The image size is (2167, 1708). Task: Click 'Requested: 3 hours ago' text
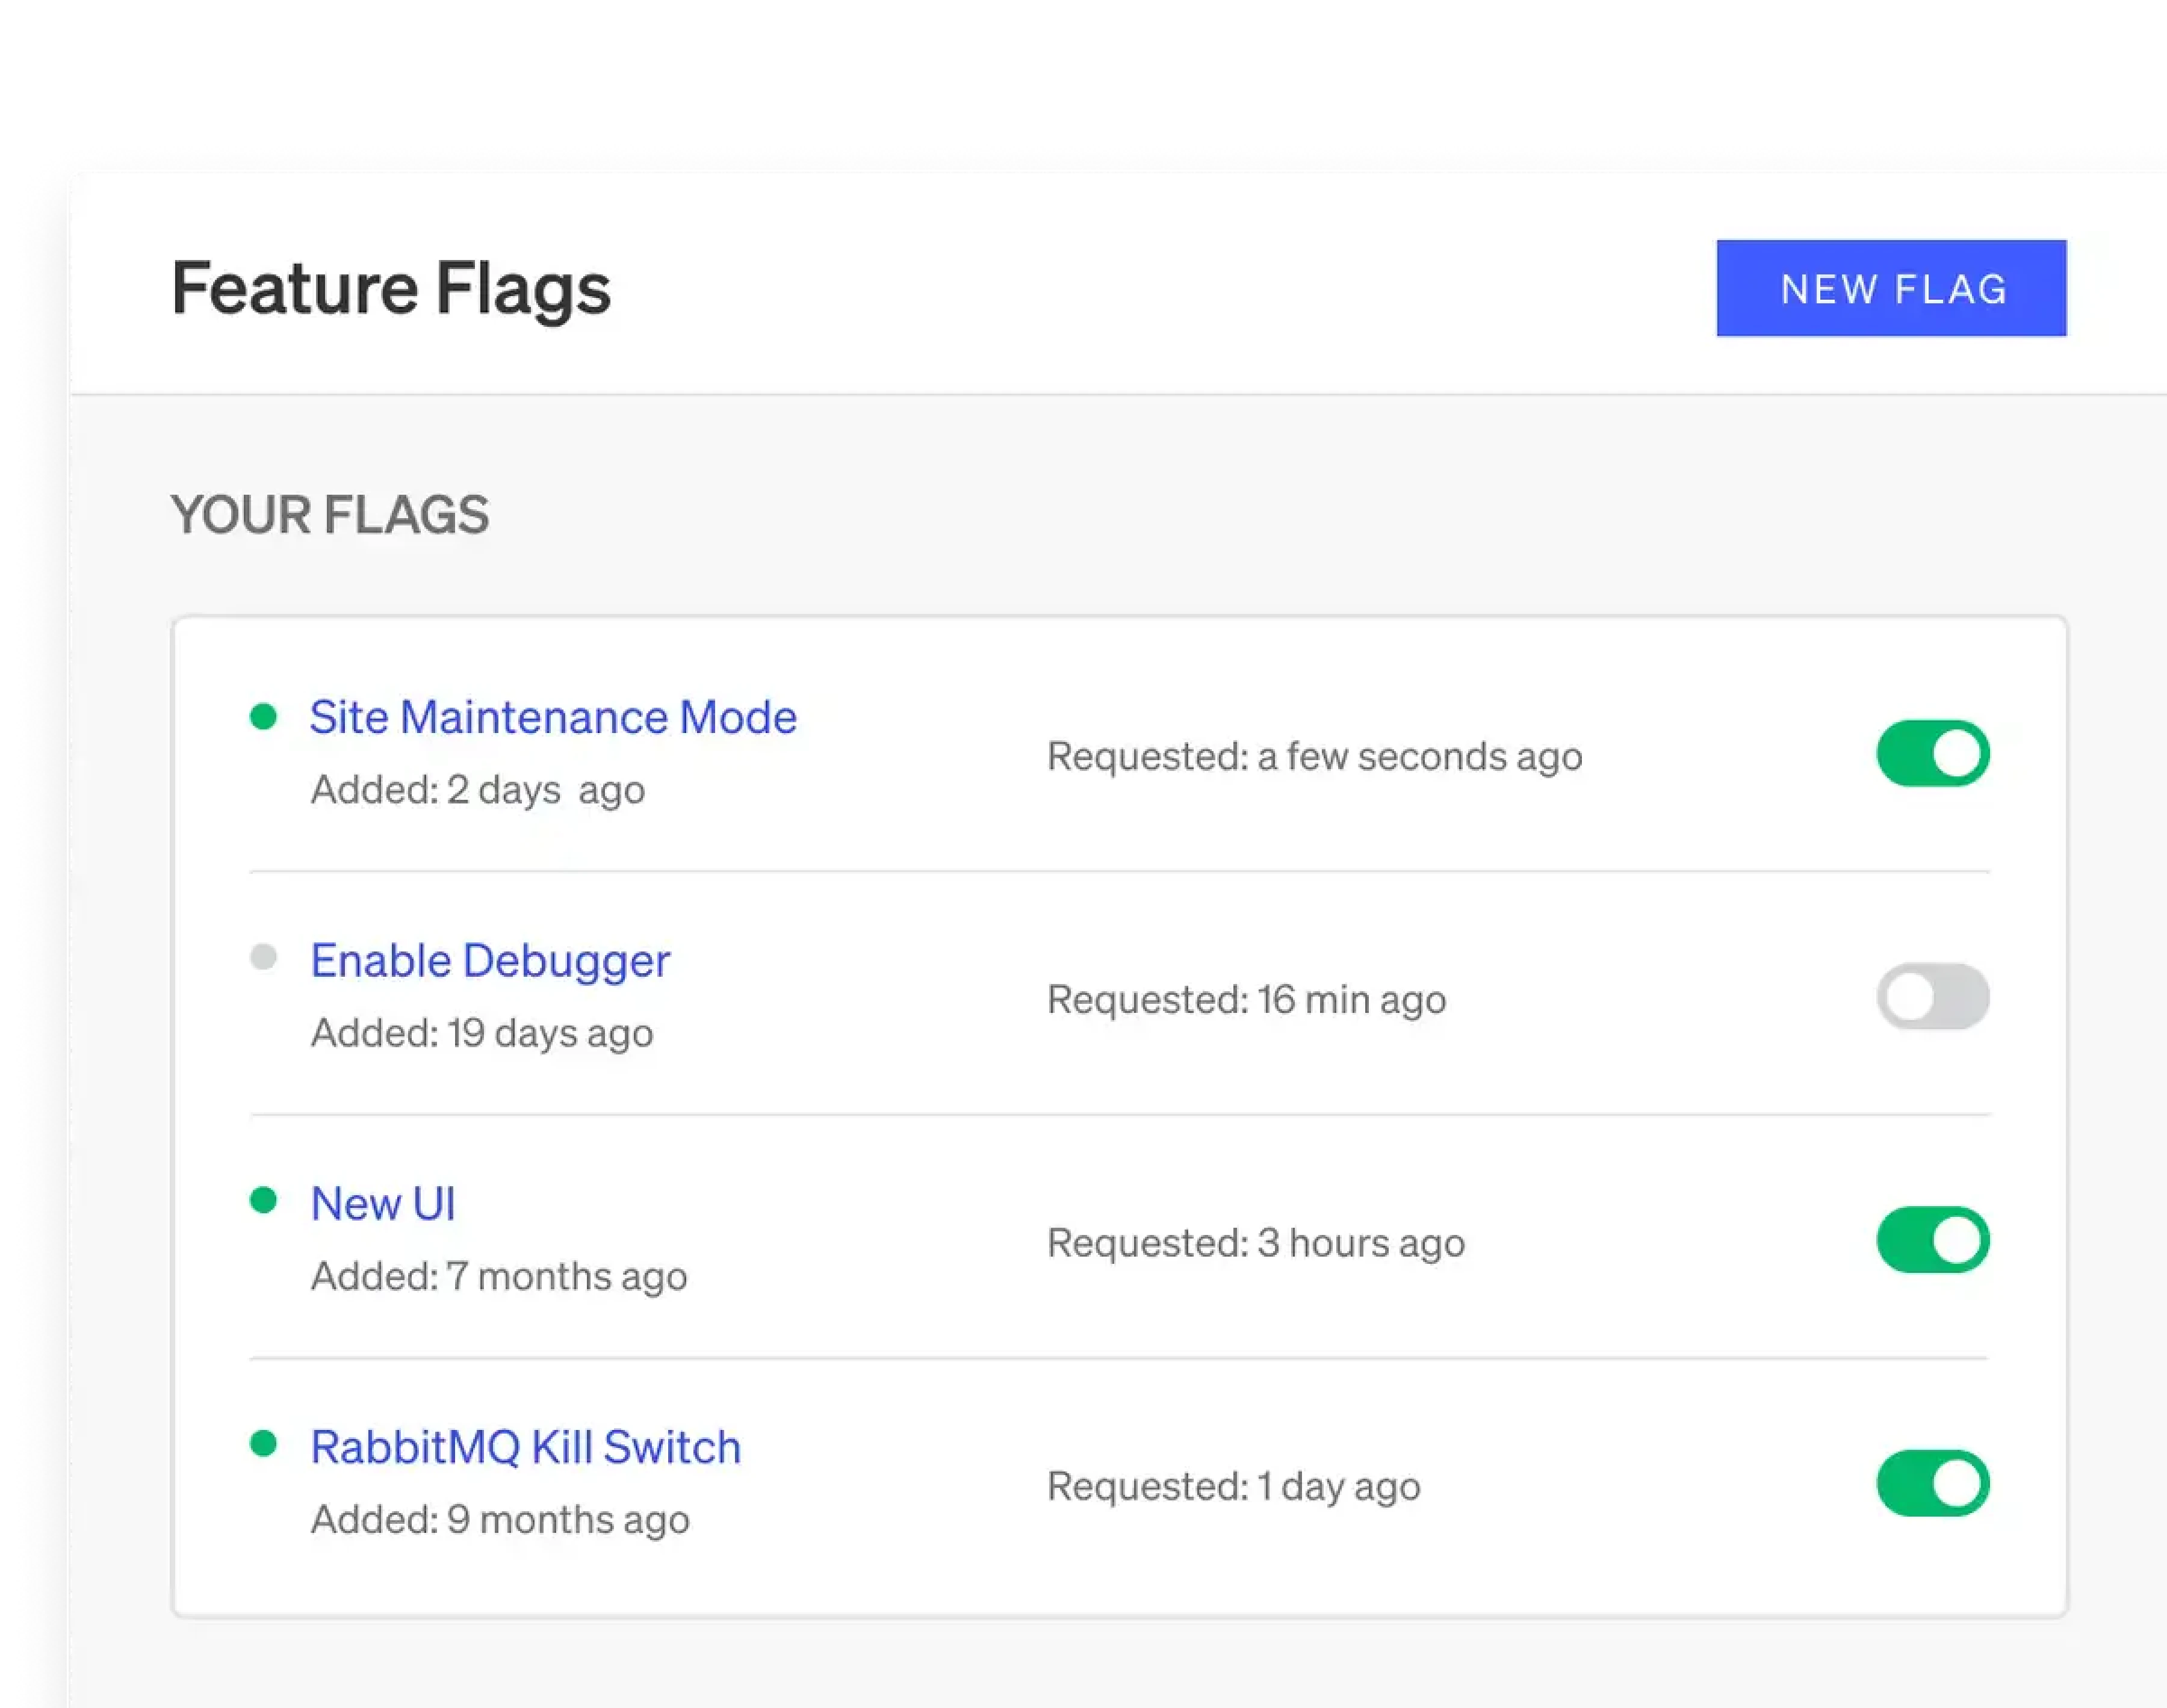click(x=1255, y=1242)
